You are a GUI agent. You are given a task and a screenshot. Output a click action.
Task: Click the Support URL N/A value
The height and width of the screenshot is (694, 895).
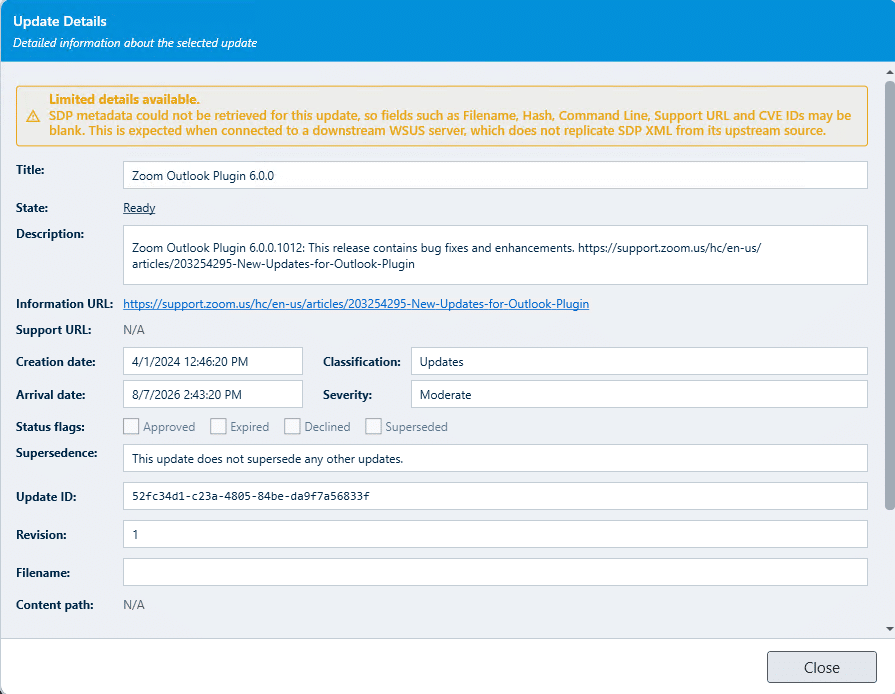click(134, 330)
